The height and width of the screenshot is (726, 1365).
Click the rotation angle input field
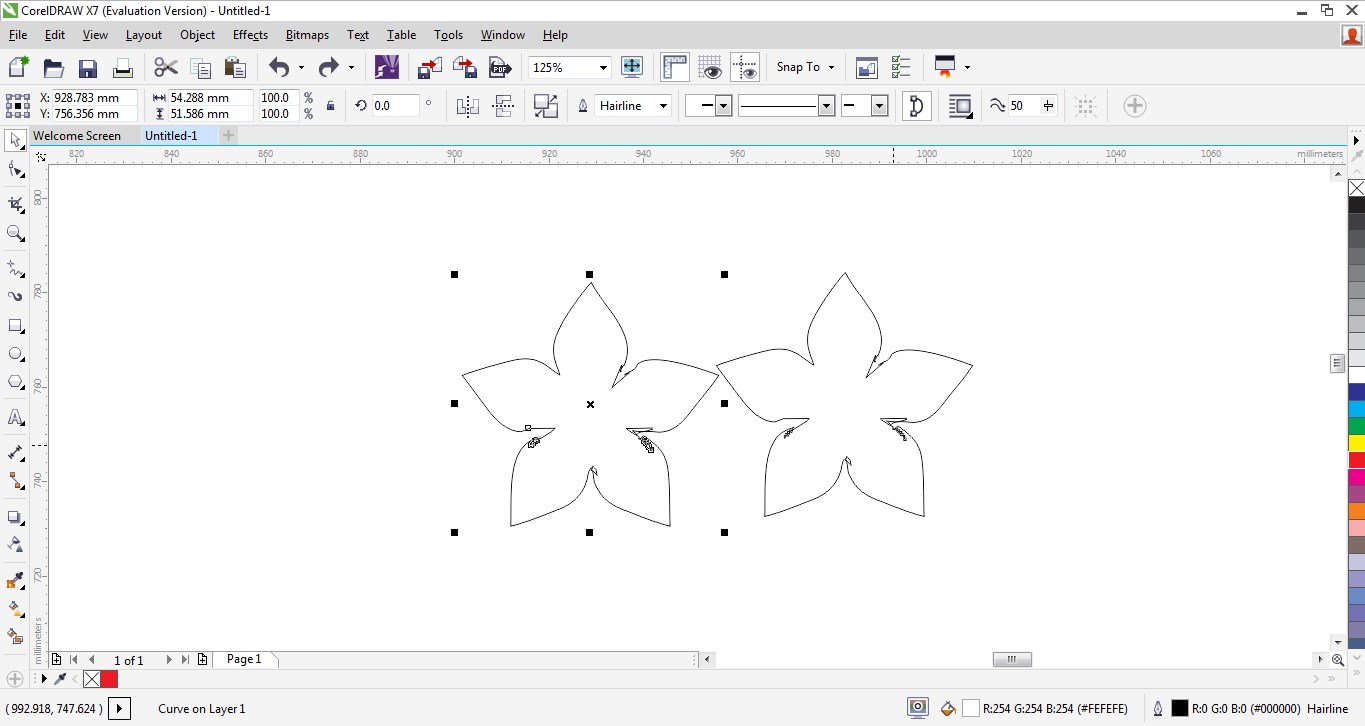(x=394, y=106)
